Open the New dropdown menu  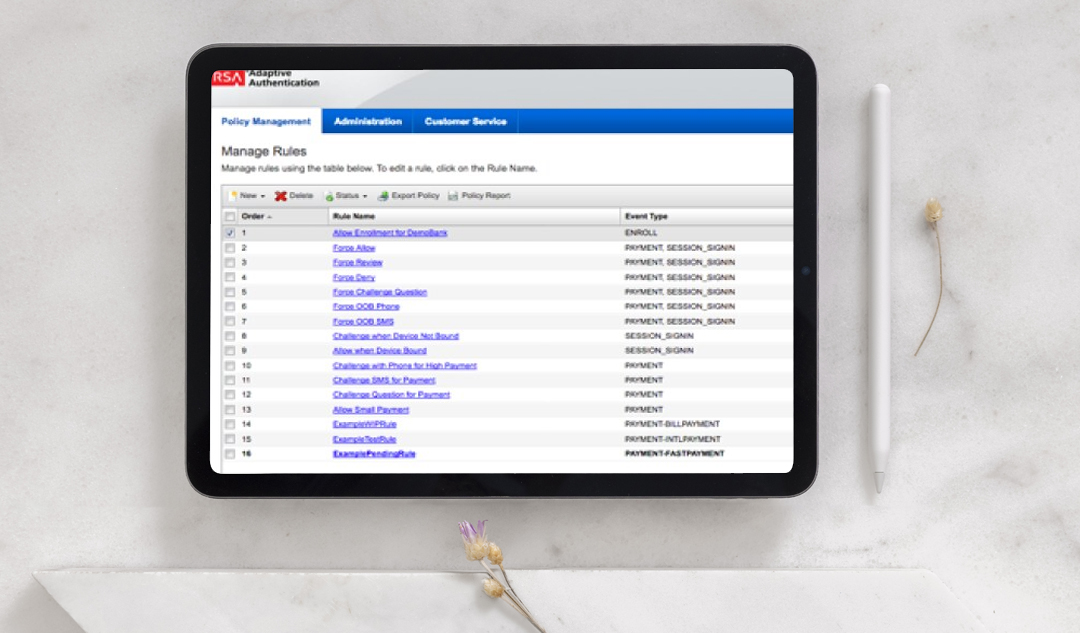point(262,194)
